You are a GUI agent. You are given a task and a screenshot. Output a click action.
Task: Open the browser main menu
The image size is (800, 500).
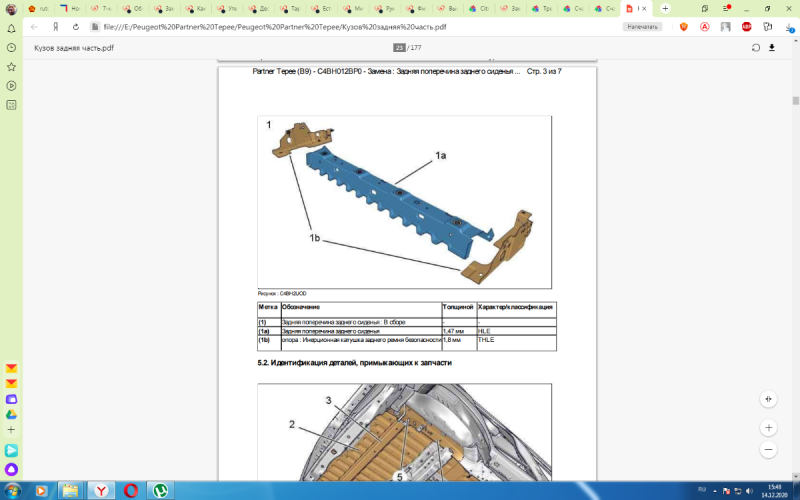coord(727,8)
